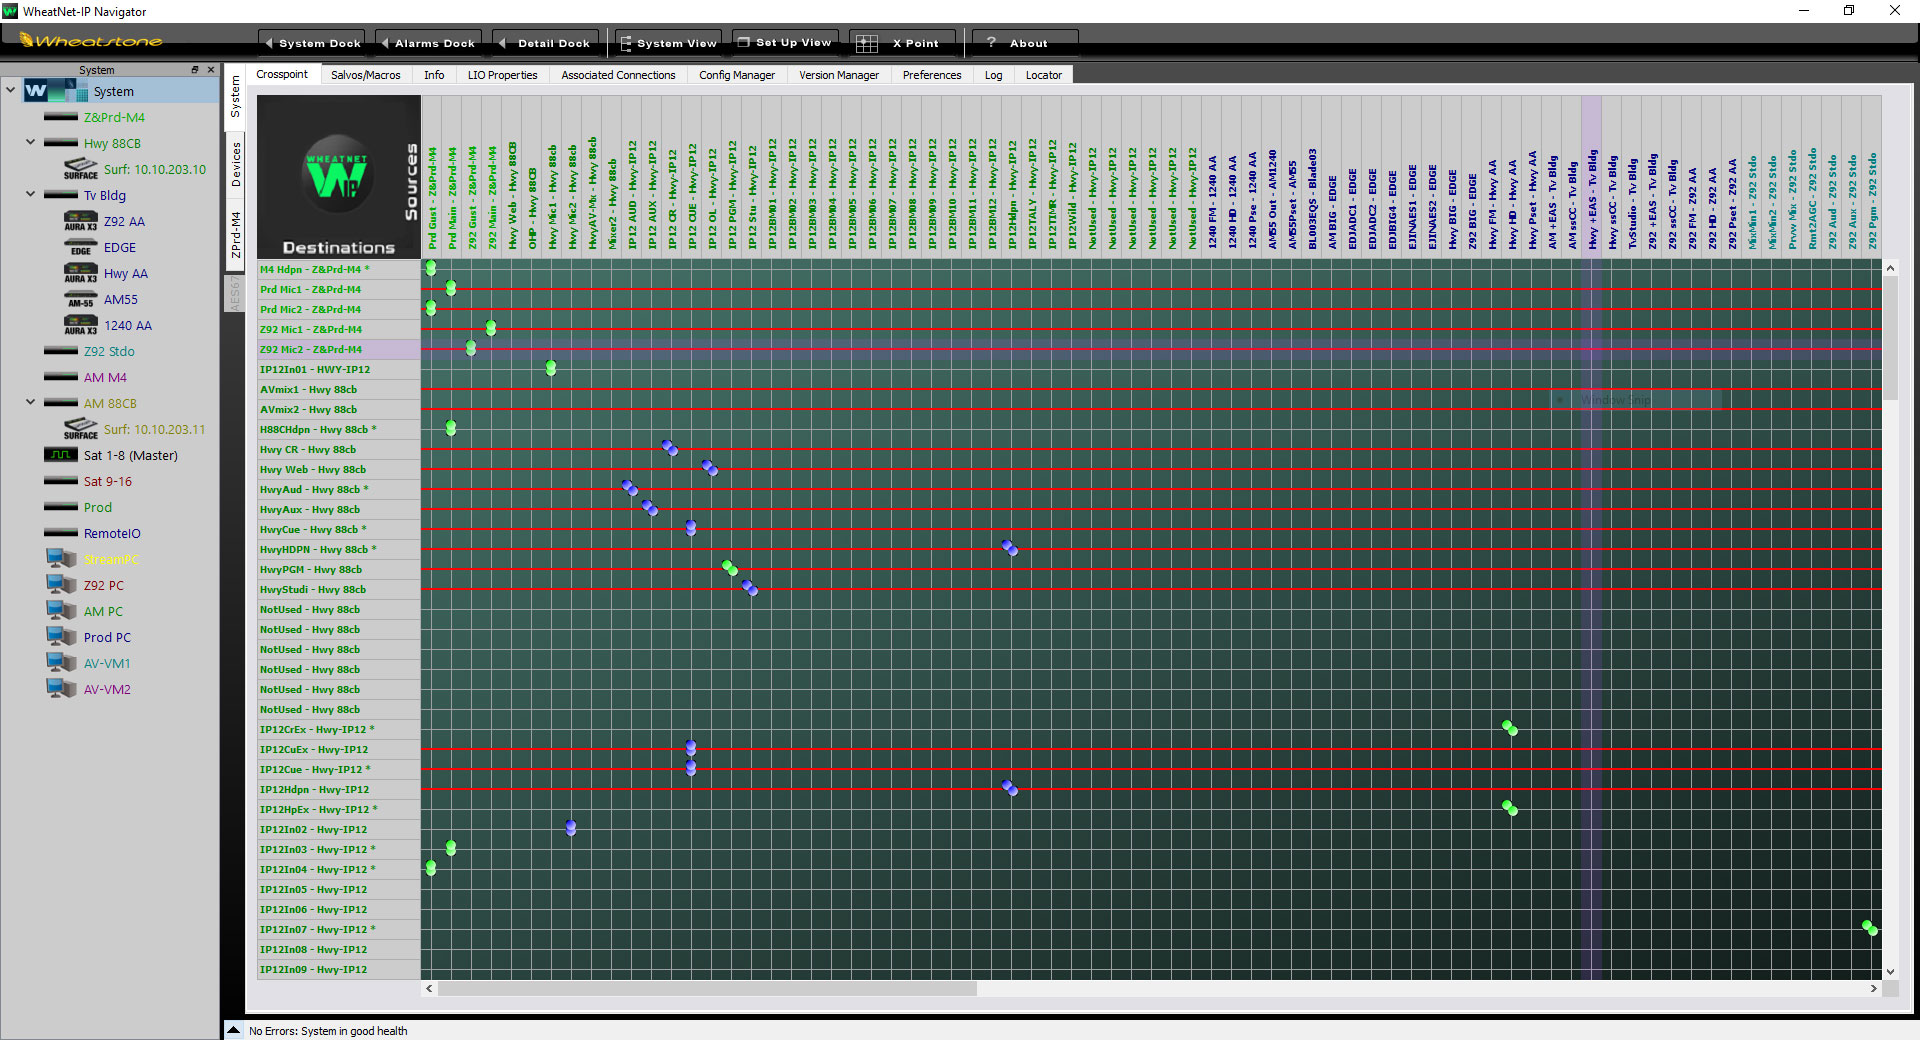Screen dimensions: 1920x1040
Task: Select the Prod PC computer icon
Action: pos(61,637)
